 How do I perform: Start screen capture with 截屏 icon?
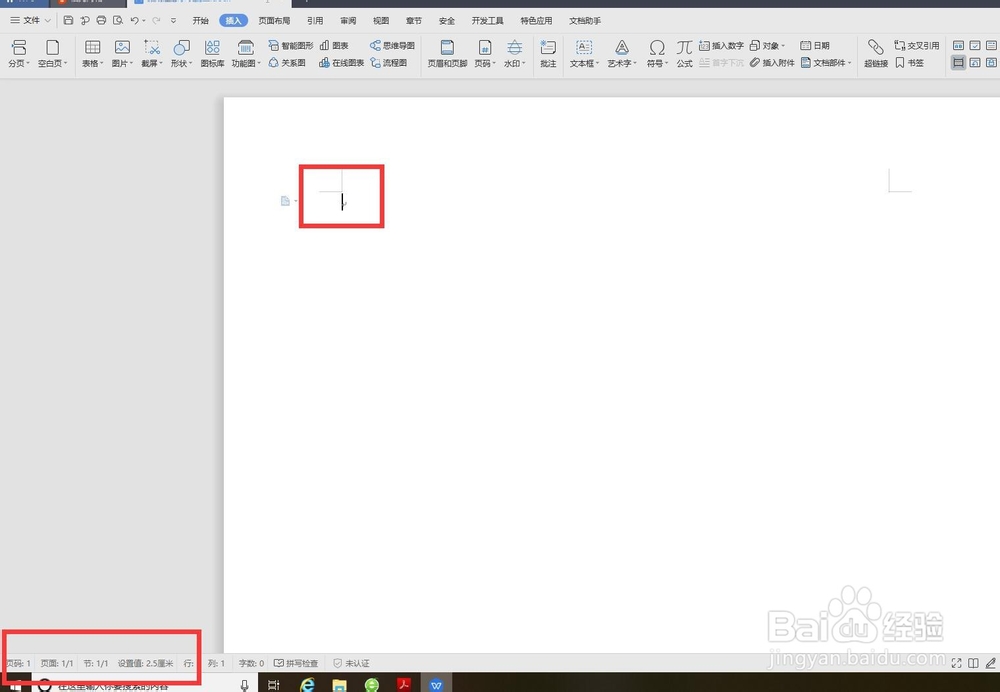click(152, 53)
